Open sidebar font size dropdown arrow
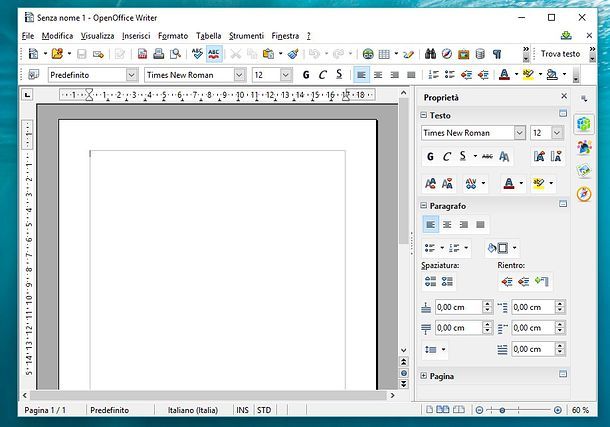Viewport: 610px width, 427px height. pos(557,133)
